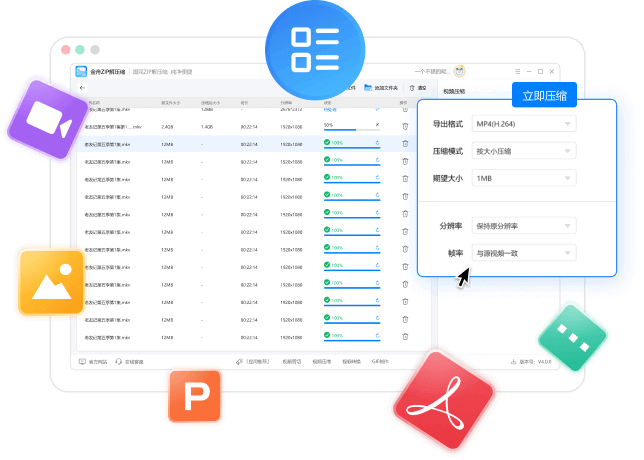Click the back arrow in the toolbar
Viewport: 644px width, 460px height.
coord(82,88)
